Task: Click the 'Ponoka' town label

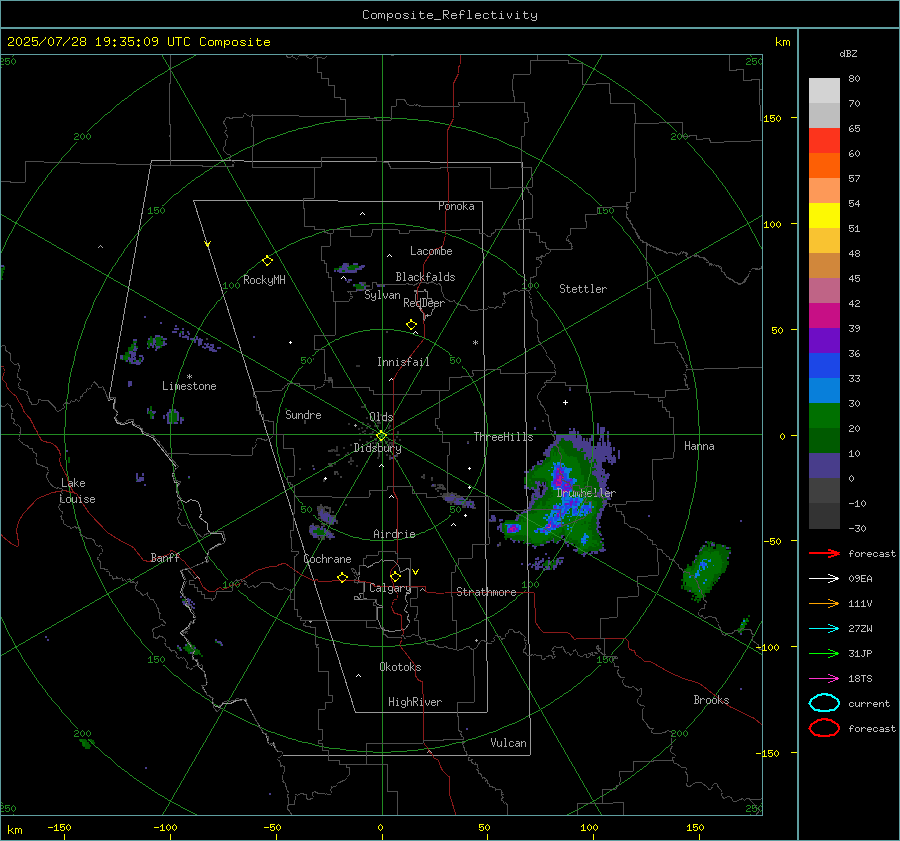Action: (456, 206)
